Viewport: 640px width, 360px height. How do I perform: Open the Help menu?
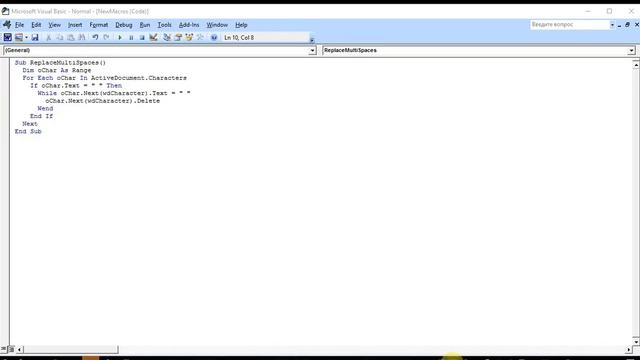click(x=241, y=25)
